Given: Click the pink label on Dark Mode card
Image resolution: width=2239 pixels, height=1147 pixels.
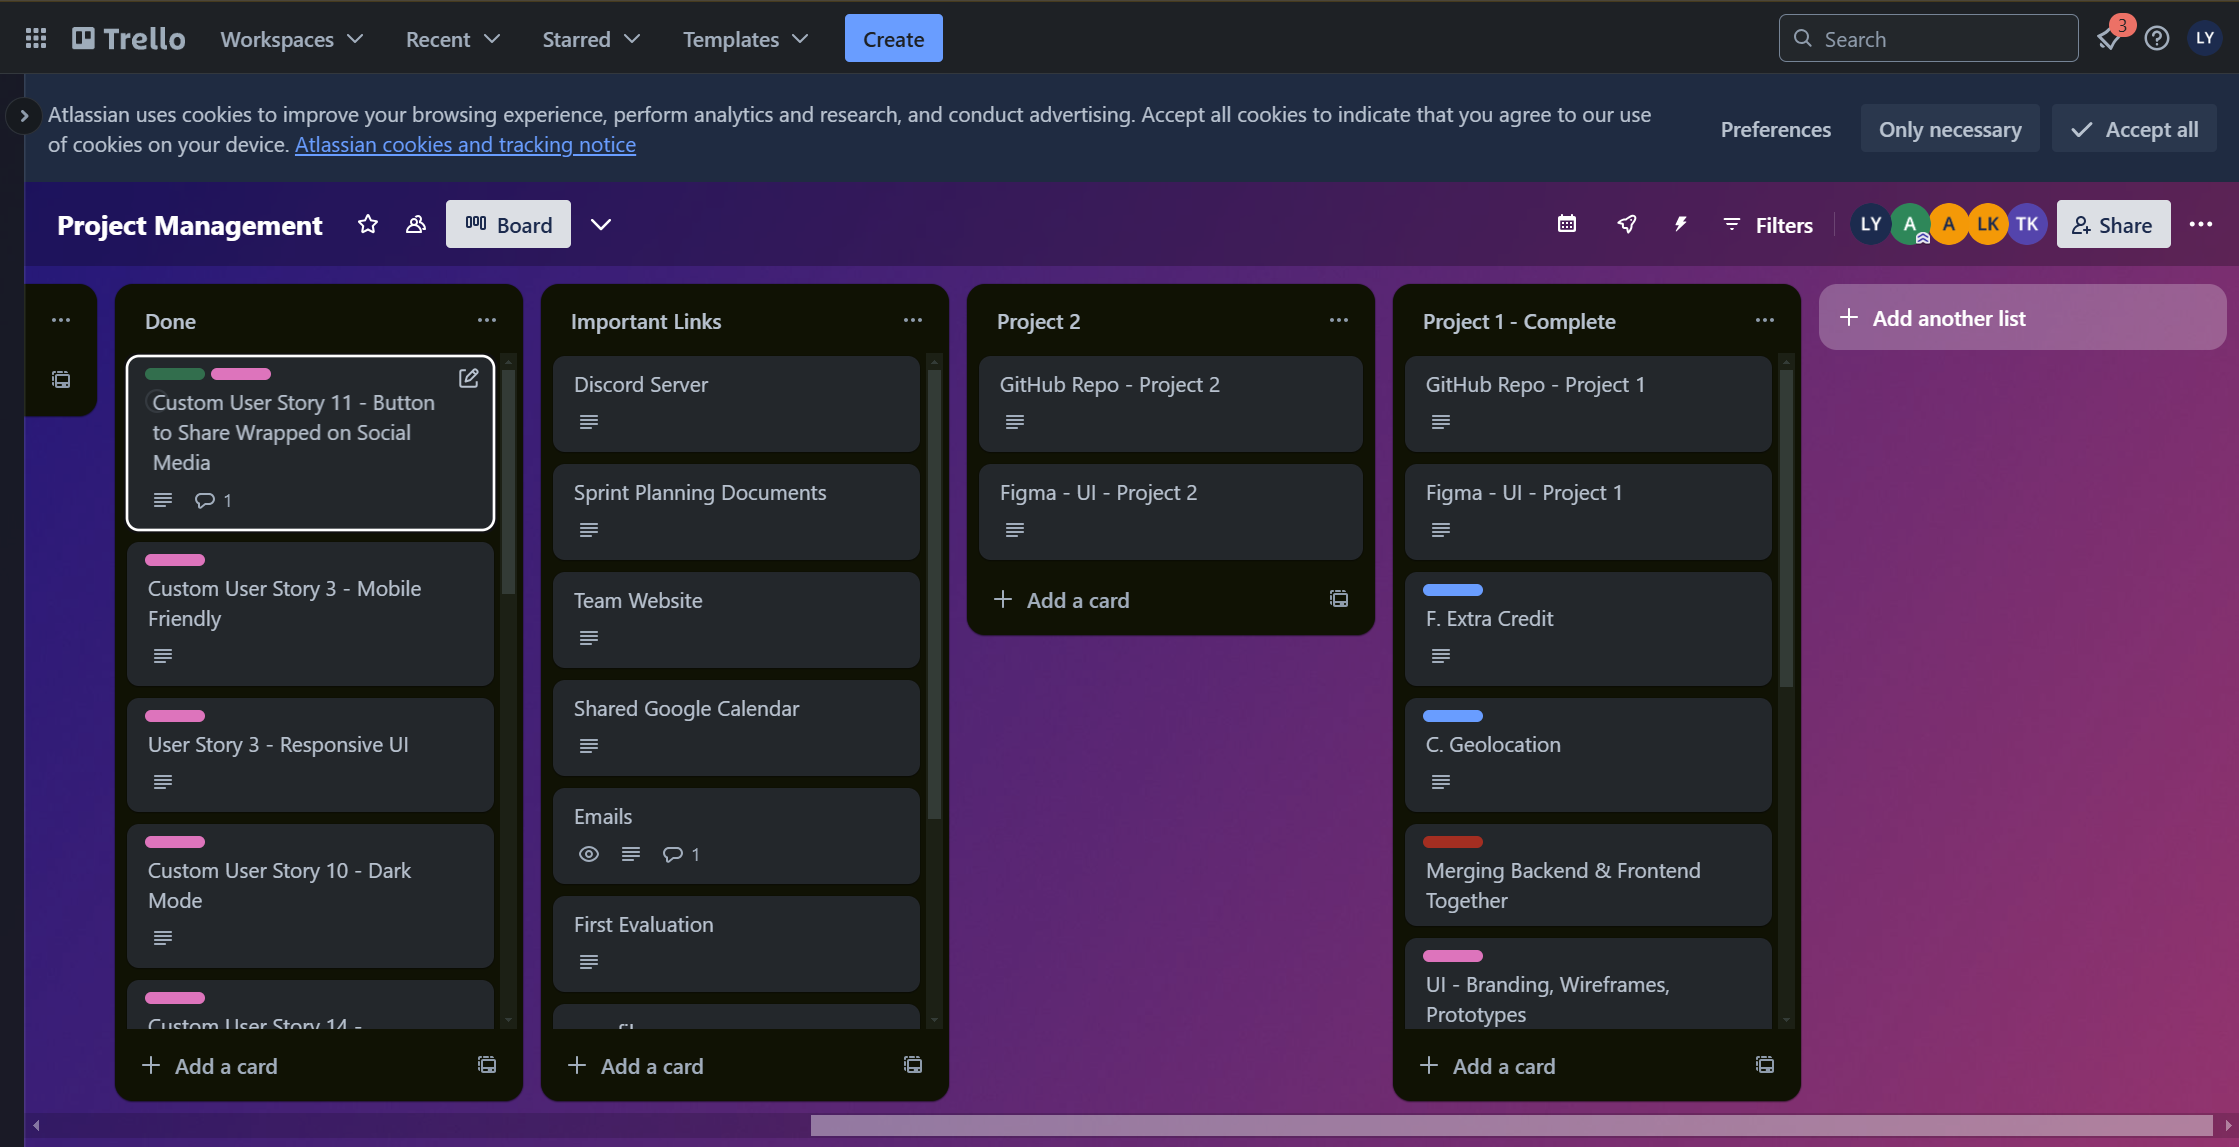Looking at the screenshot, I should (x=175, y=842).
